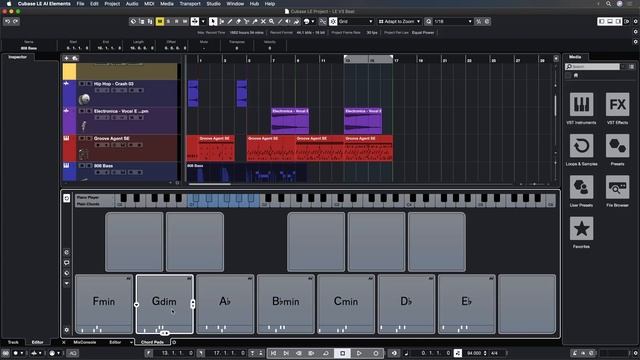This screenshot has height=360, width=640.
Task: Trigger the Gdim chord pad
Action: point(164,304)
